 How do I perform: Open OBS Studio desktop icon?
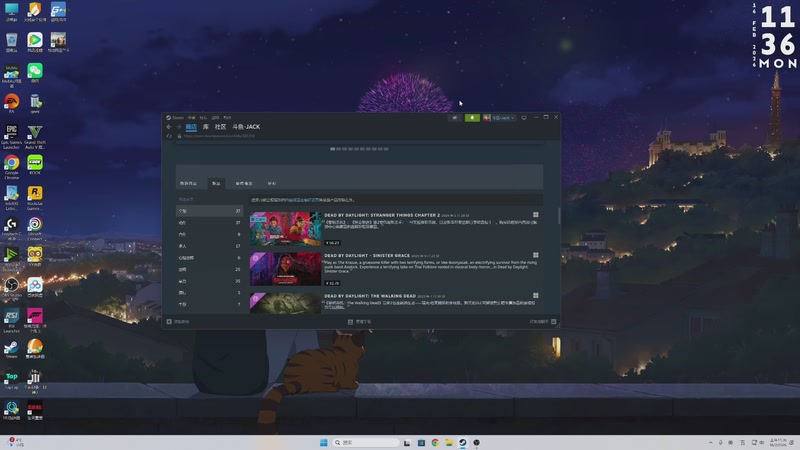(11, 288)
